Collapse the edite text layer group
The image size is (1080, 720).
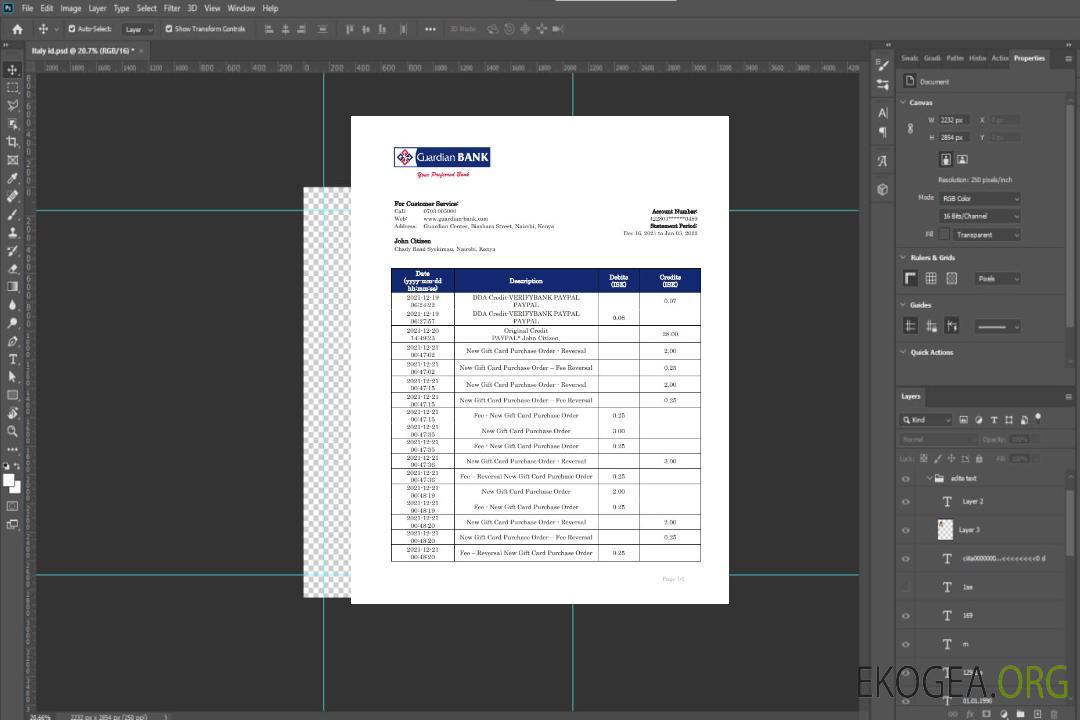(x=928, y=478)
